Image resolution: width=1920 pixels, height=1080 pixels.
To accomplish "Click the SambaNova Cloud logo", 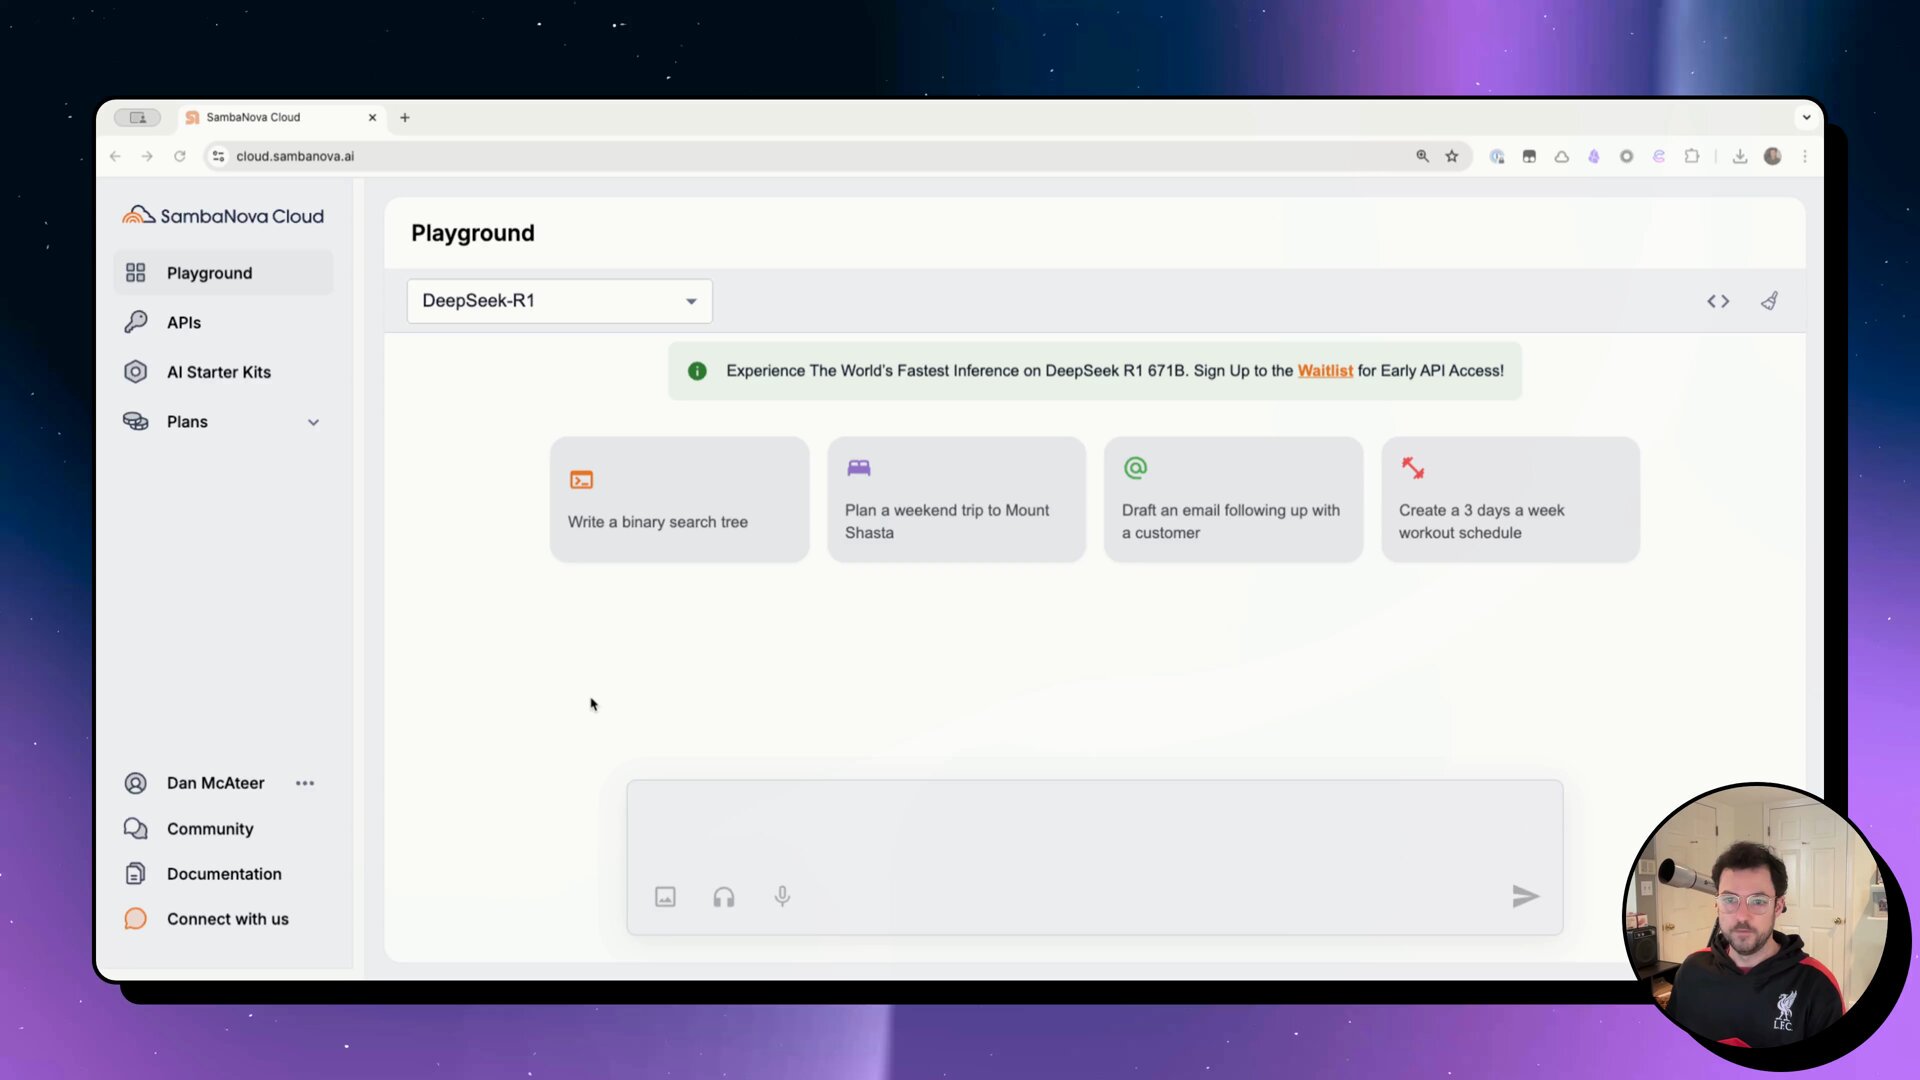I will (x=223, y=216).
